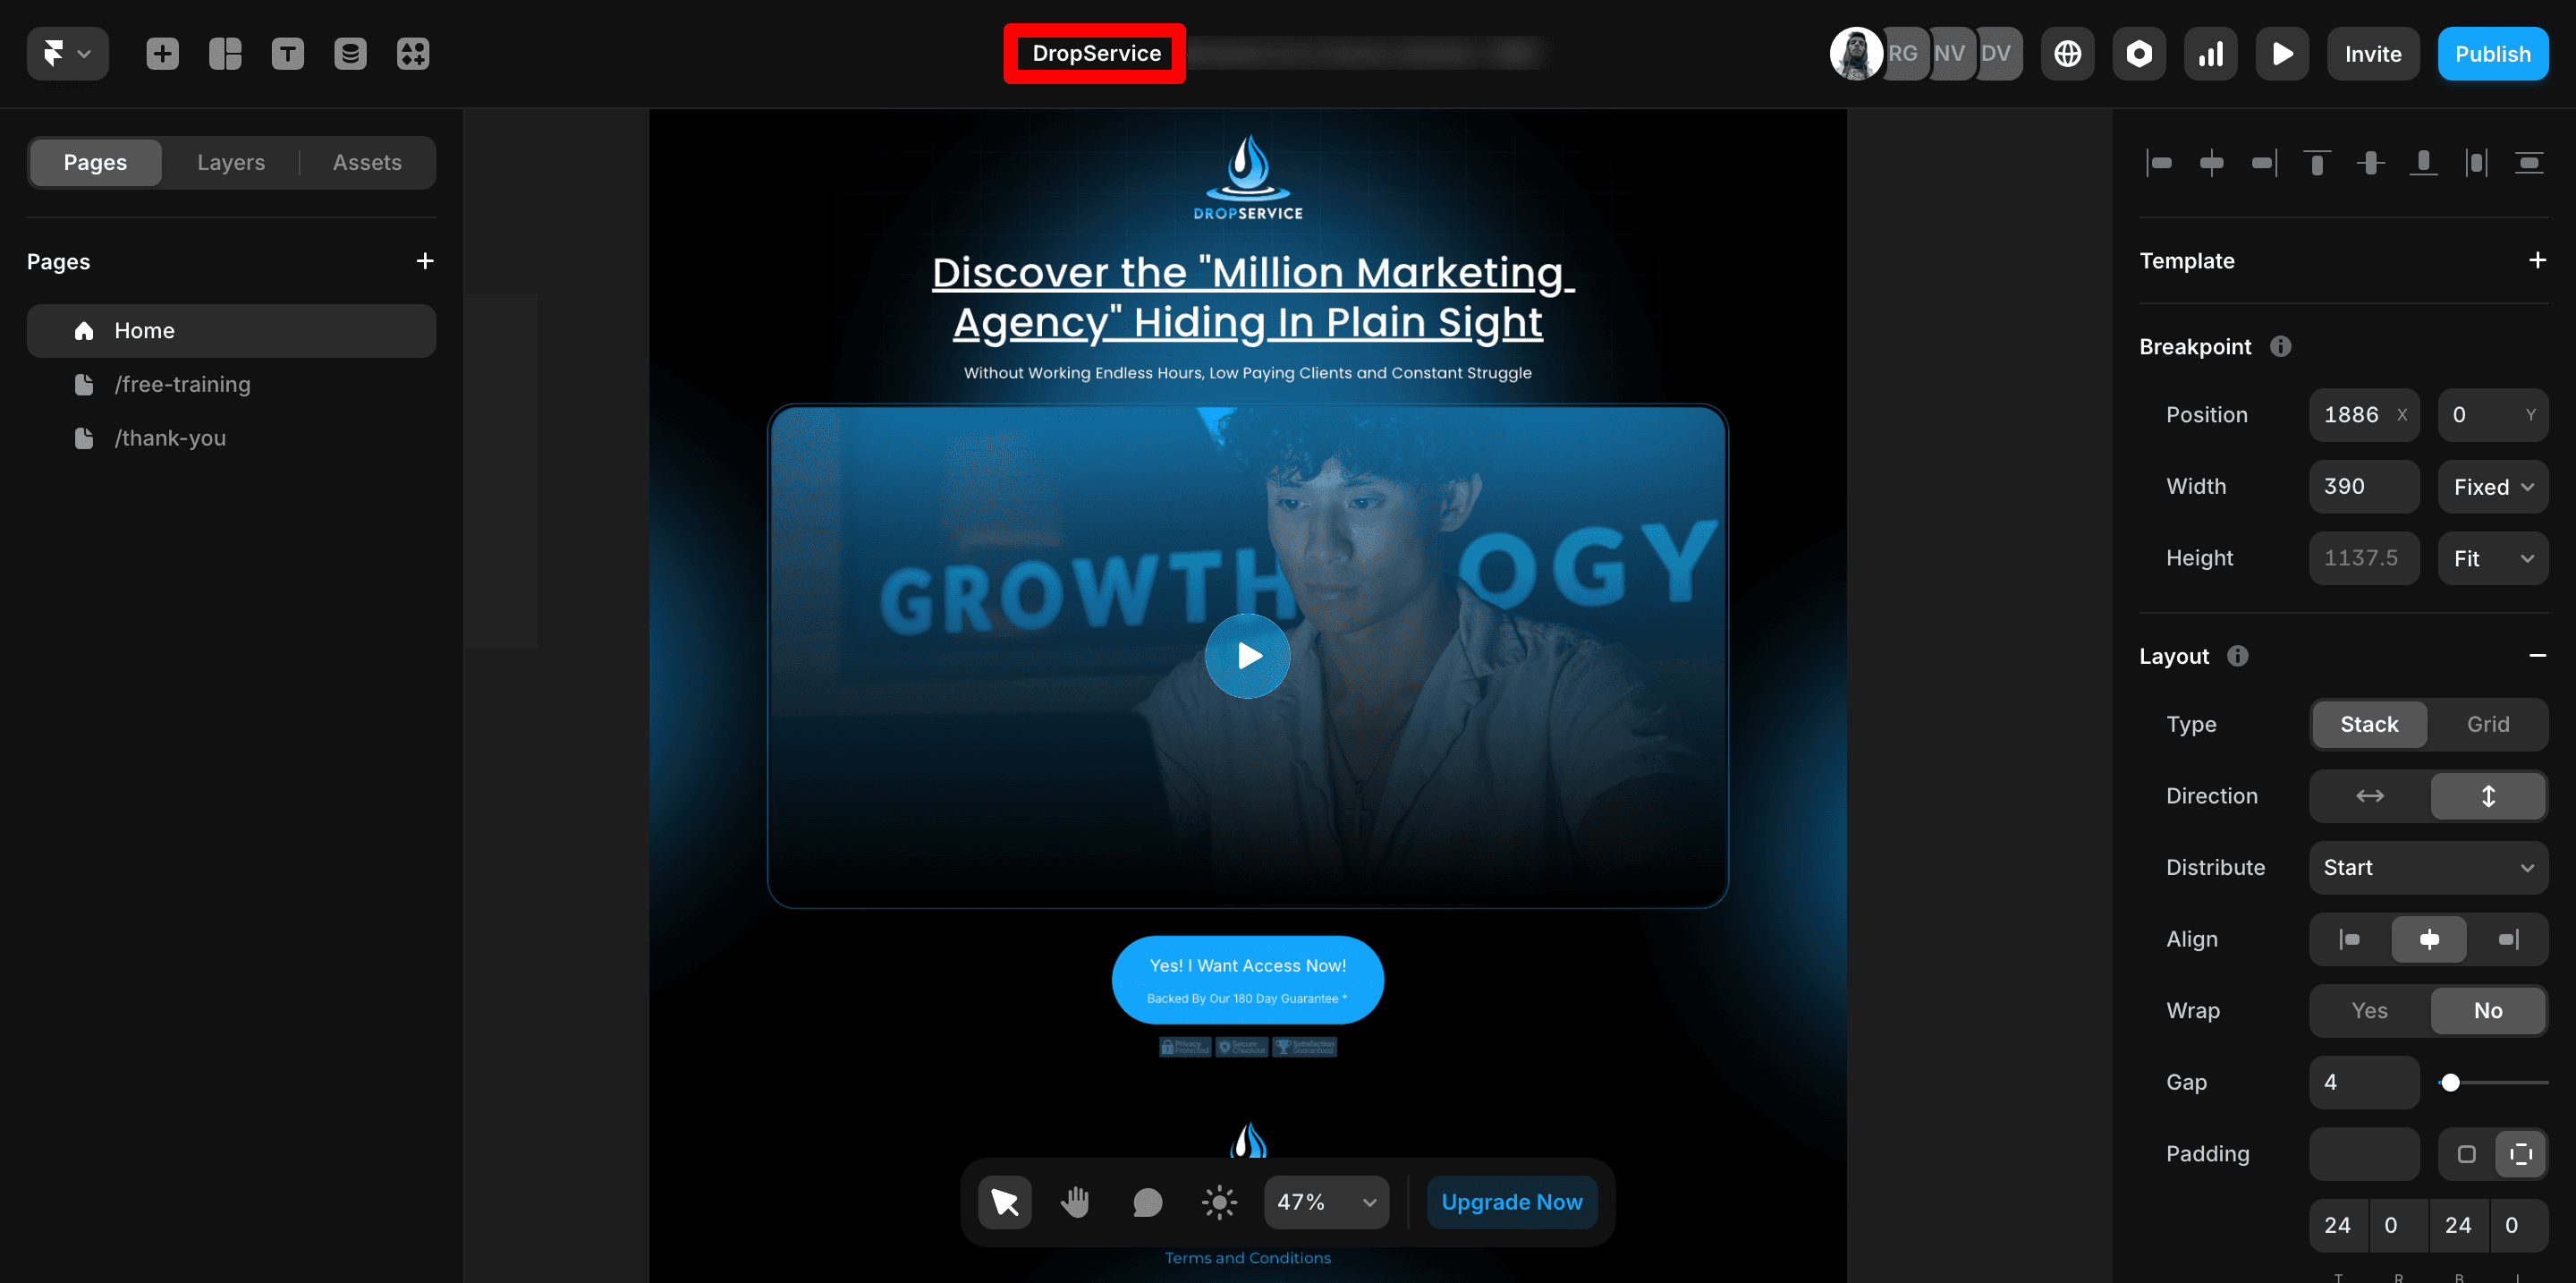Viewport: 2576px width, 1283px height.
Task: Open the comment tool in bottom bar
Action: 1147,1202
